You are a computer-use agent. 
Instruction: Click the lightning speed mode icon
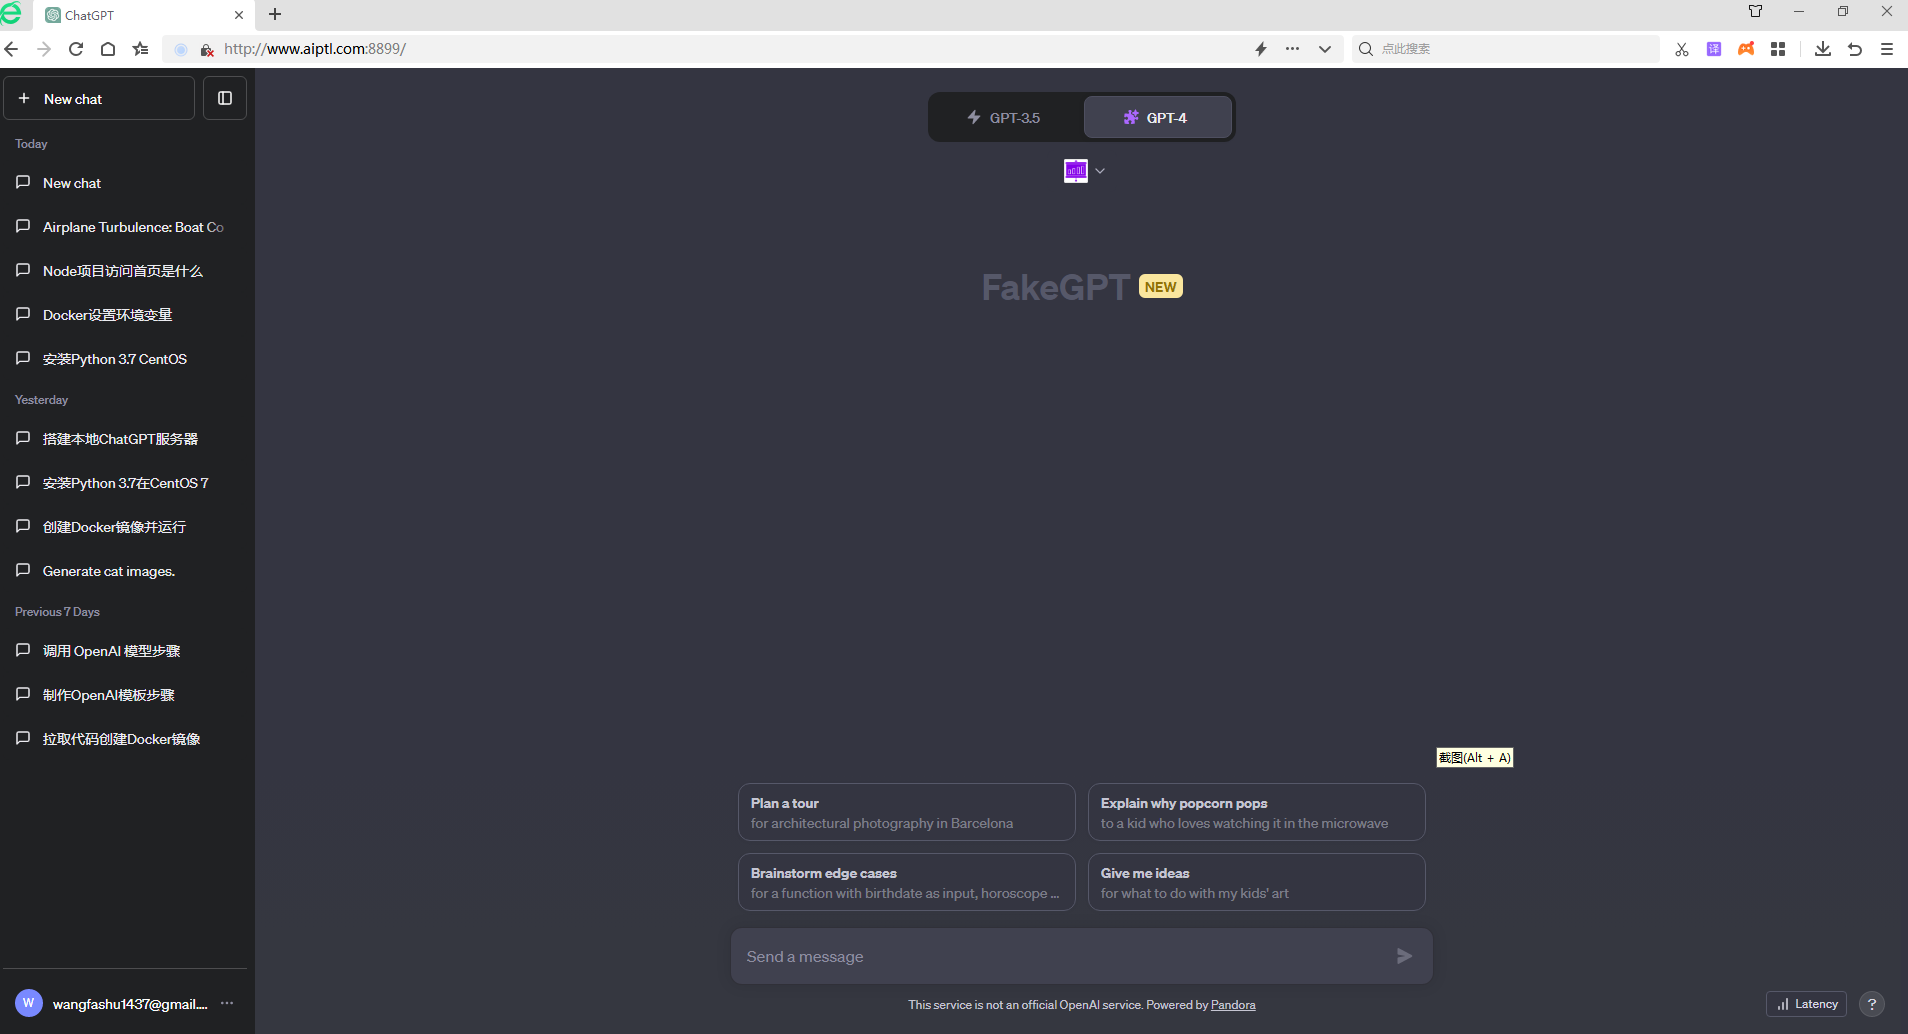click(x=1261, y=49)
